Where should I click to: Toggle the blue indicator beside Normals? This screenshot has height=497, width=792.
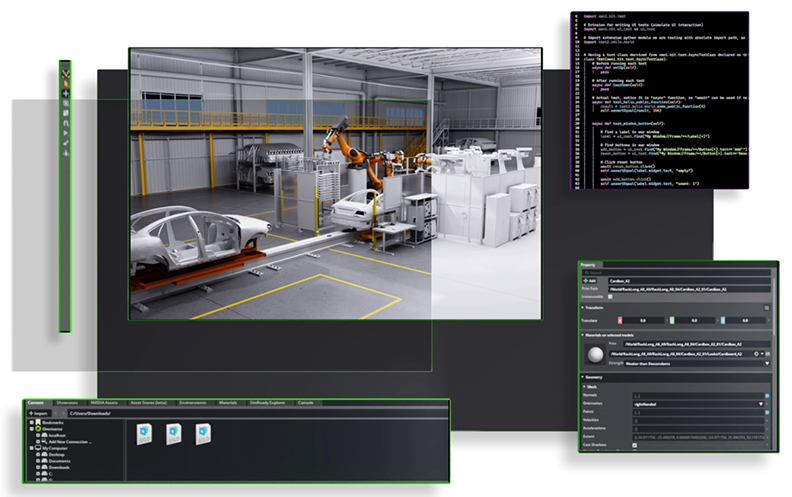pos(767,395)
